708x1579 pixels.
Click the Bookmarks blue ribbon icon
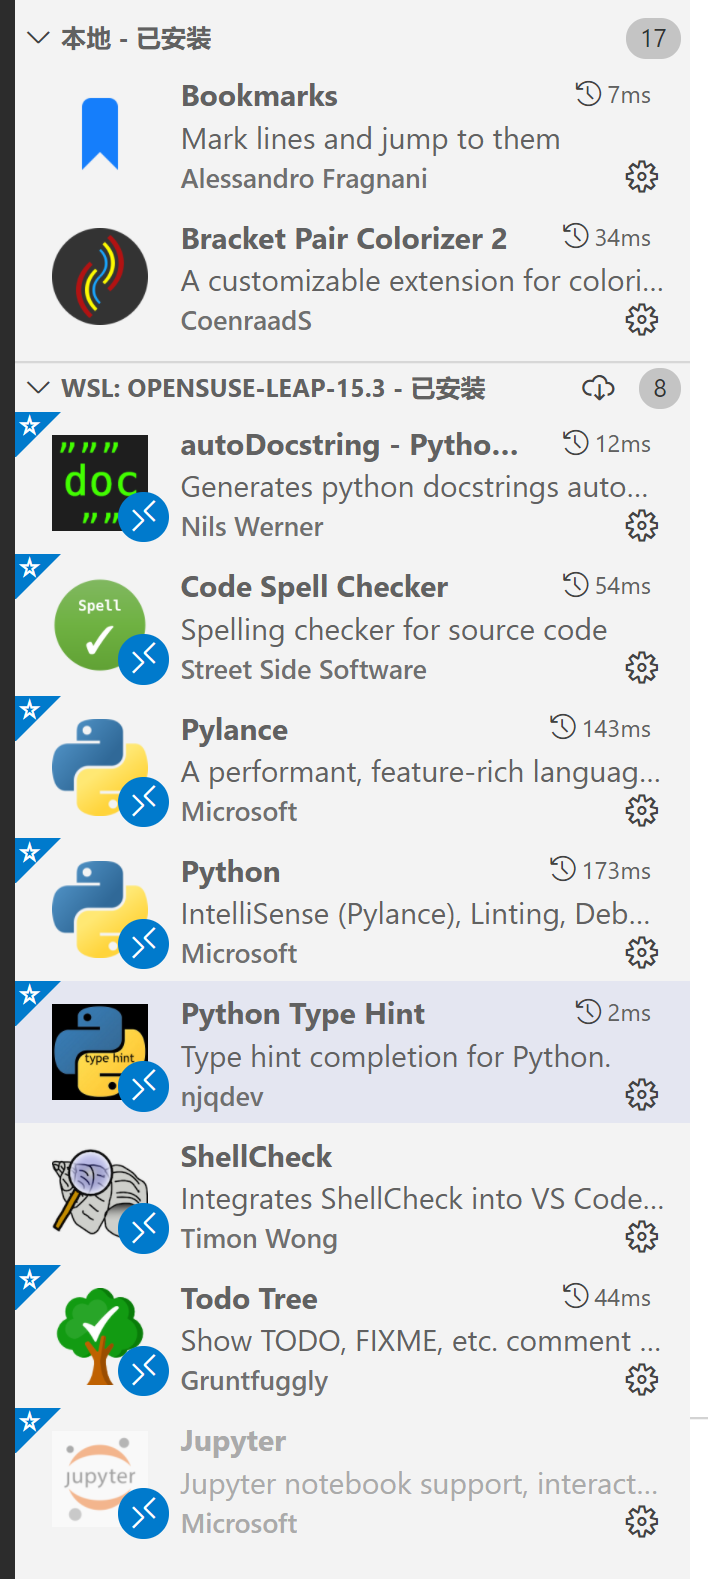[x=100, y=134]
